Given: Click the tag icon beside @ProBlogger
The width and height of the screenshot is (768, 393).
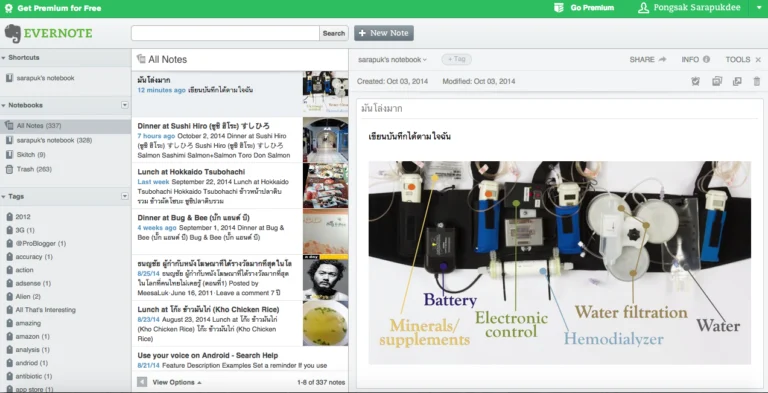Looking at the screenshot, I should [9, 243].
